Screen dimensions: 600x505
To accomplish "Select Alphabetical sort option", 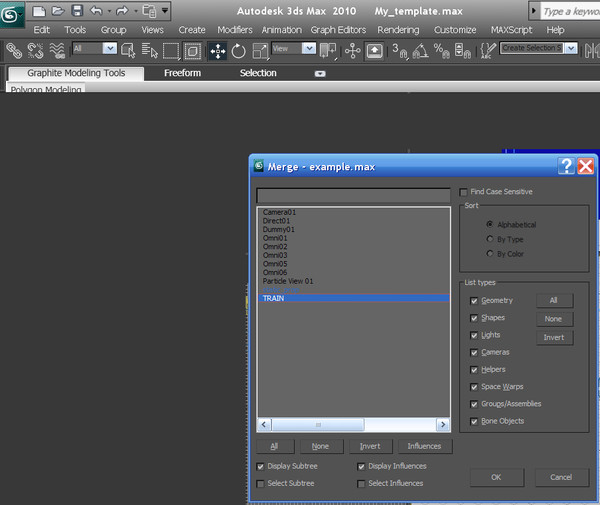I will (489, 224).
